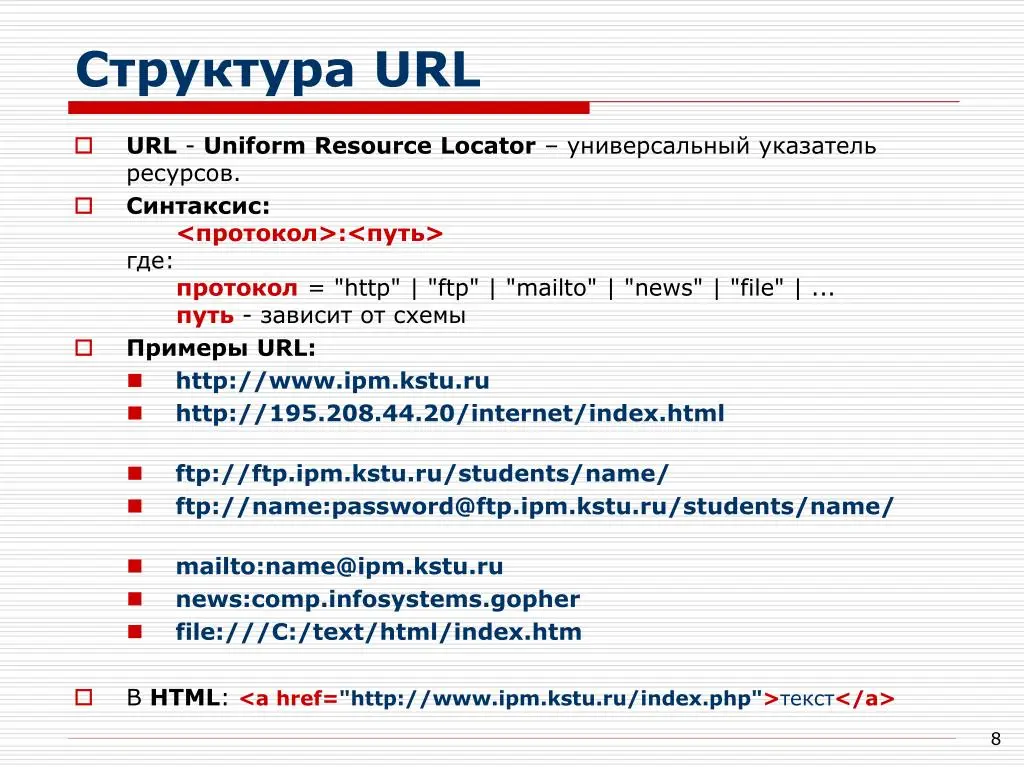The width and height of the screenshot is (1024, 768).
Task: Click quoted "file" in the protocol list
Action: coord(757,287)
